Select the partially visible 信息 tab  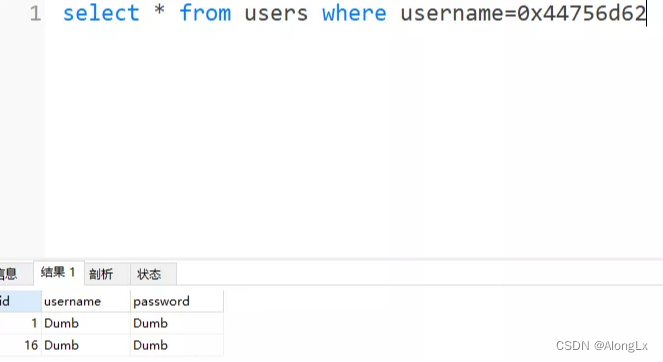[16, 274]
